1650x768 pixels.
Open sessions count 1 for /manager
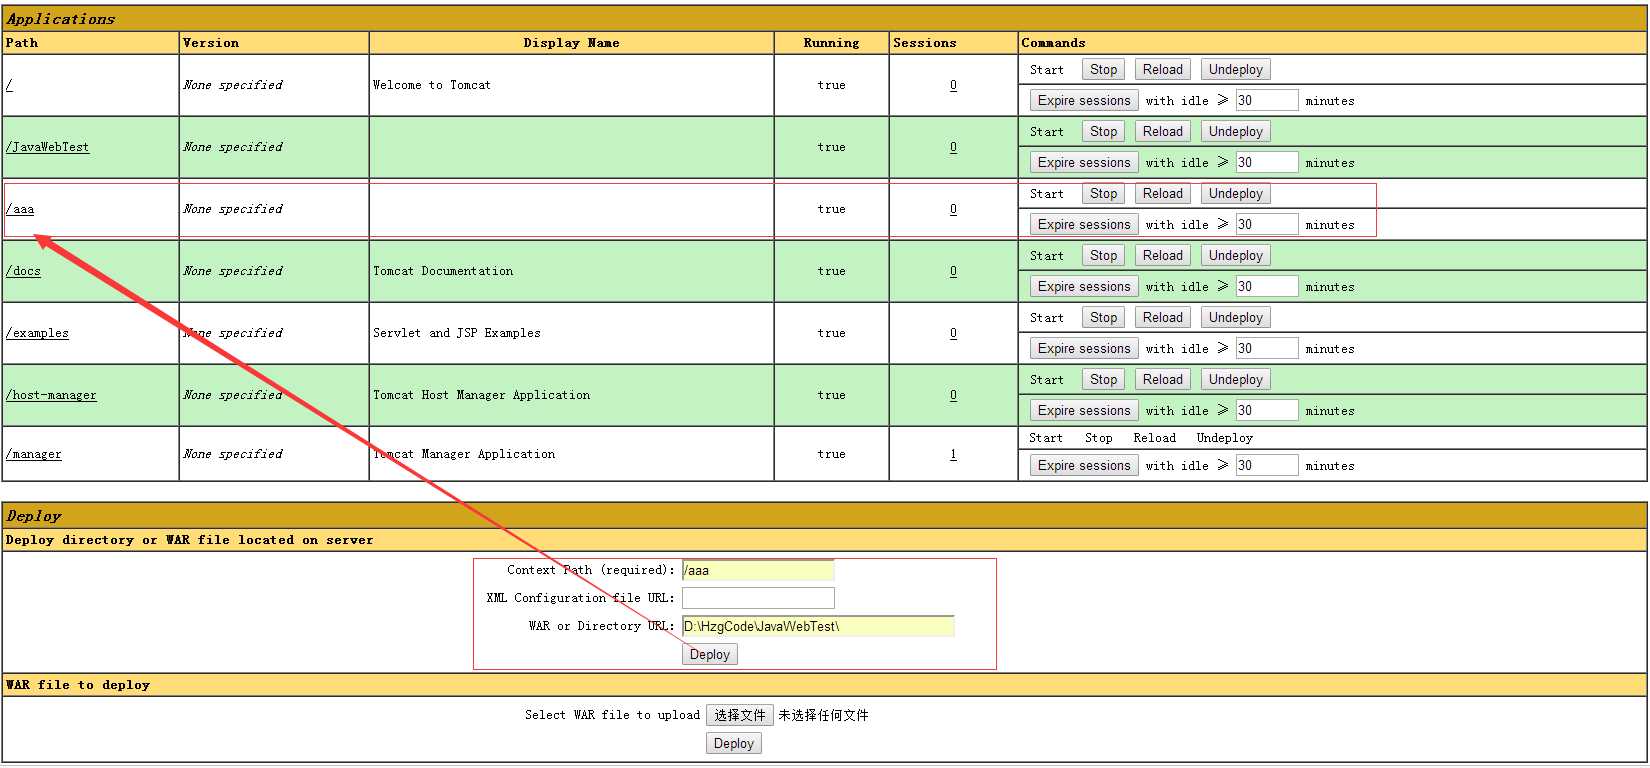tap(953, 454)
